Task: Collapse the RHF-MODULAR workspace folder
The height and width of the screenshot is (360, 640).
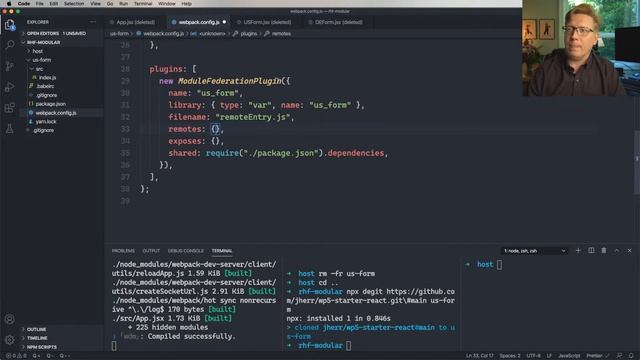Action: click(43, 42)
